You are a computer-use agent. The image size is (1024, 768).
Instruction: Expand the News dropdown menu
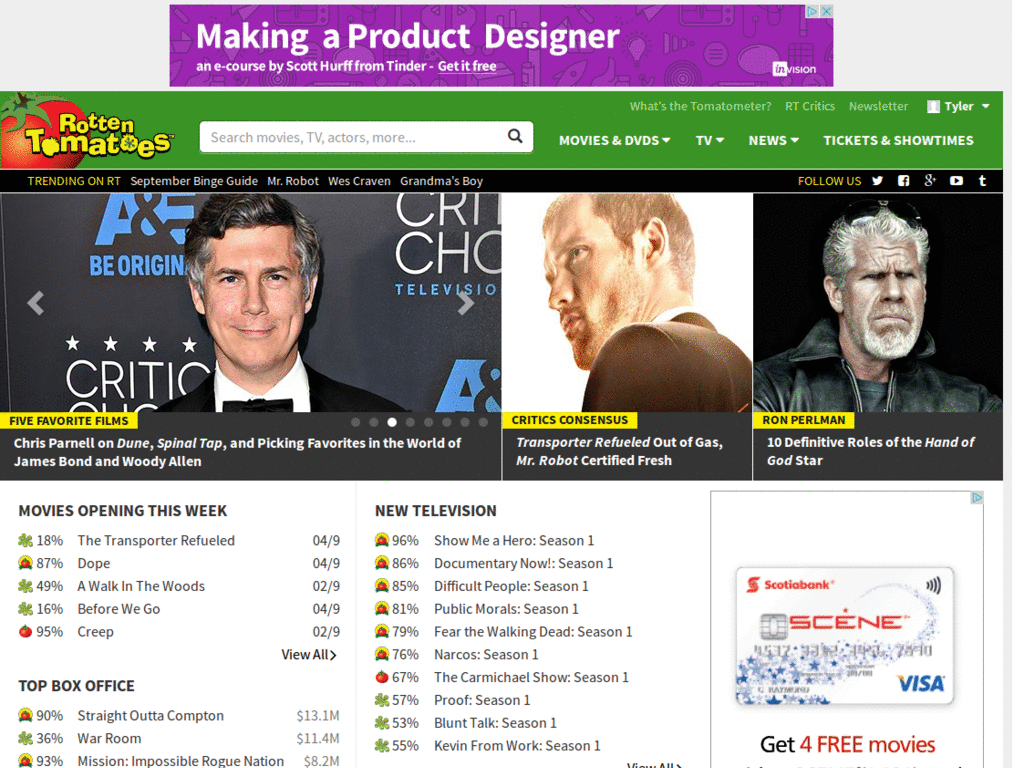click(x=774, y=140)
